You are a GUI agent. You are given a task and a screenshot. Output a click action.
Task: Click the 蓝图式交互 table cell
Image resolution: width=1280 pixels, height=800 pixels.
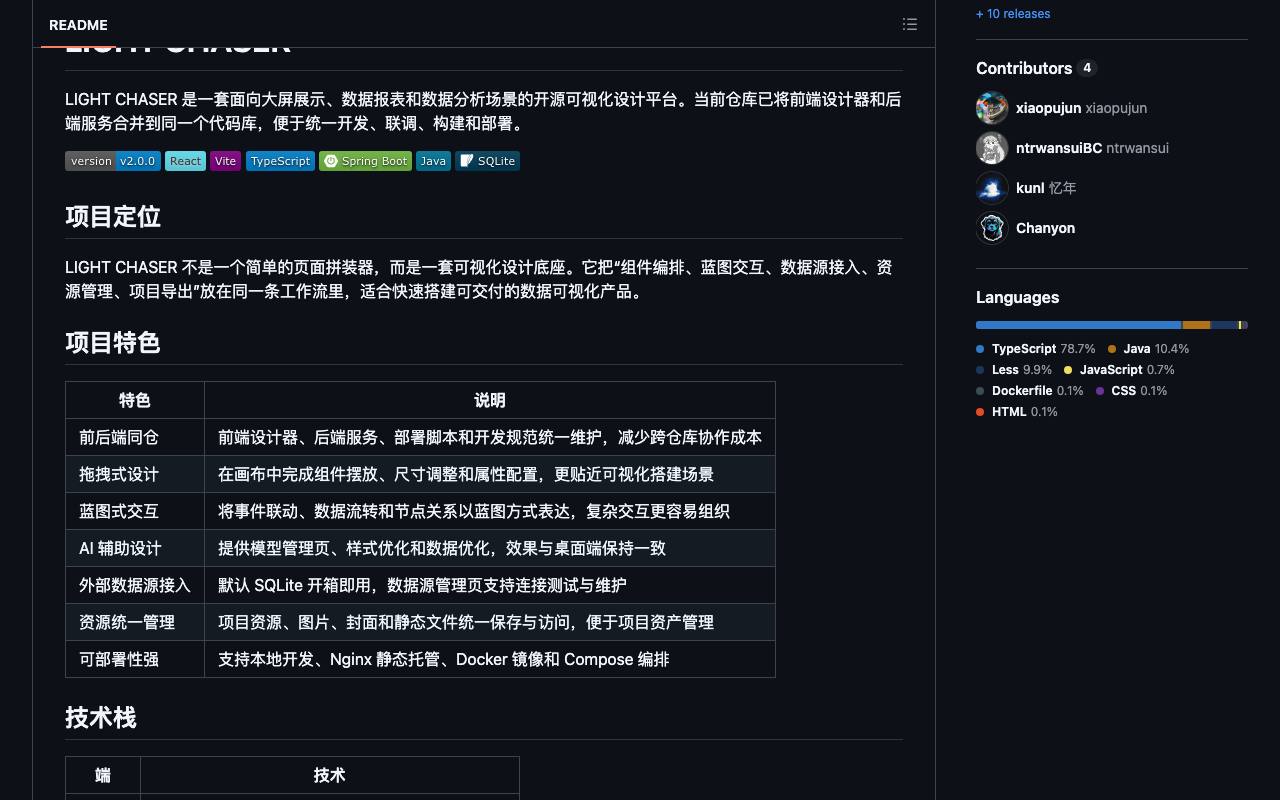135,511
